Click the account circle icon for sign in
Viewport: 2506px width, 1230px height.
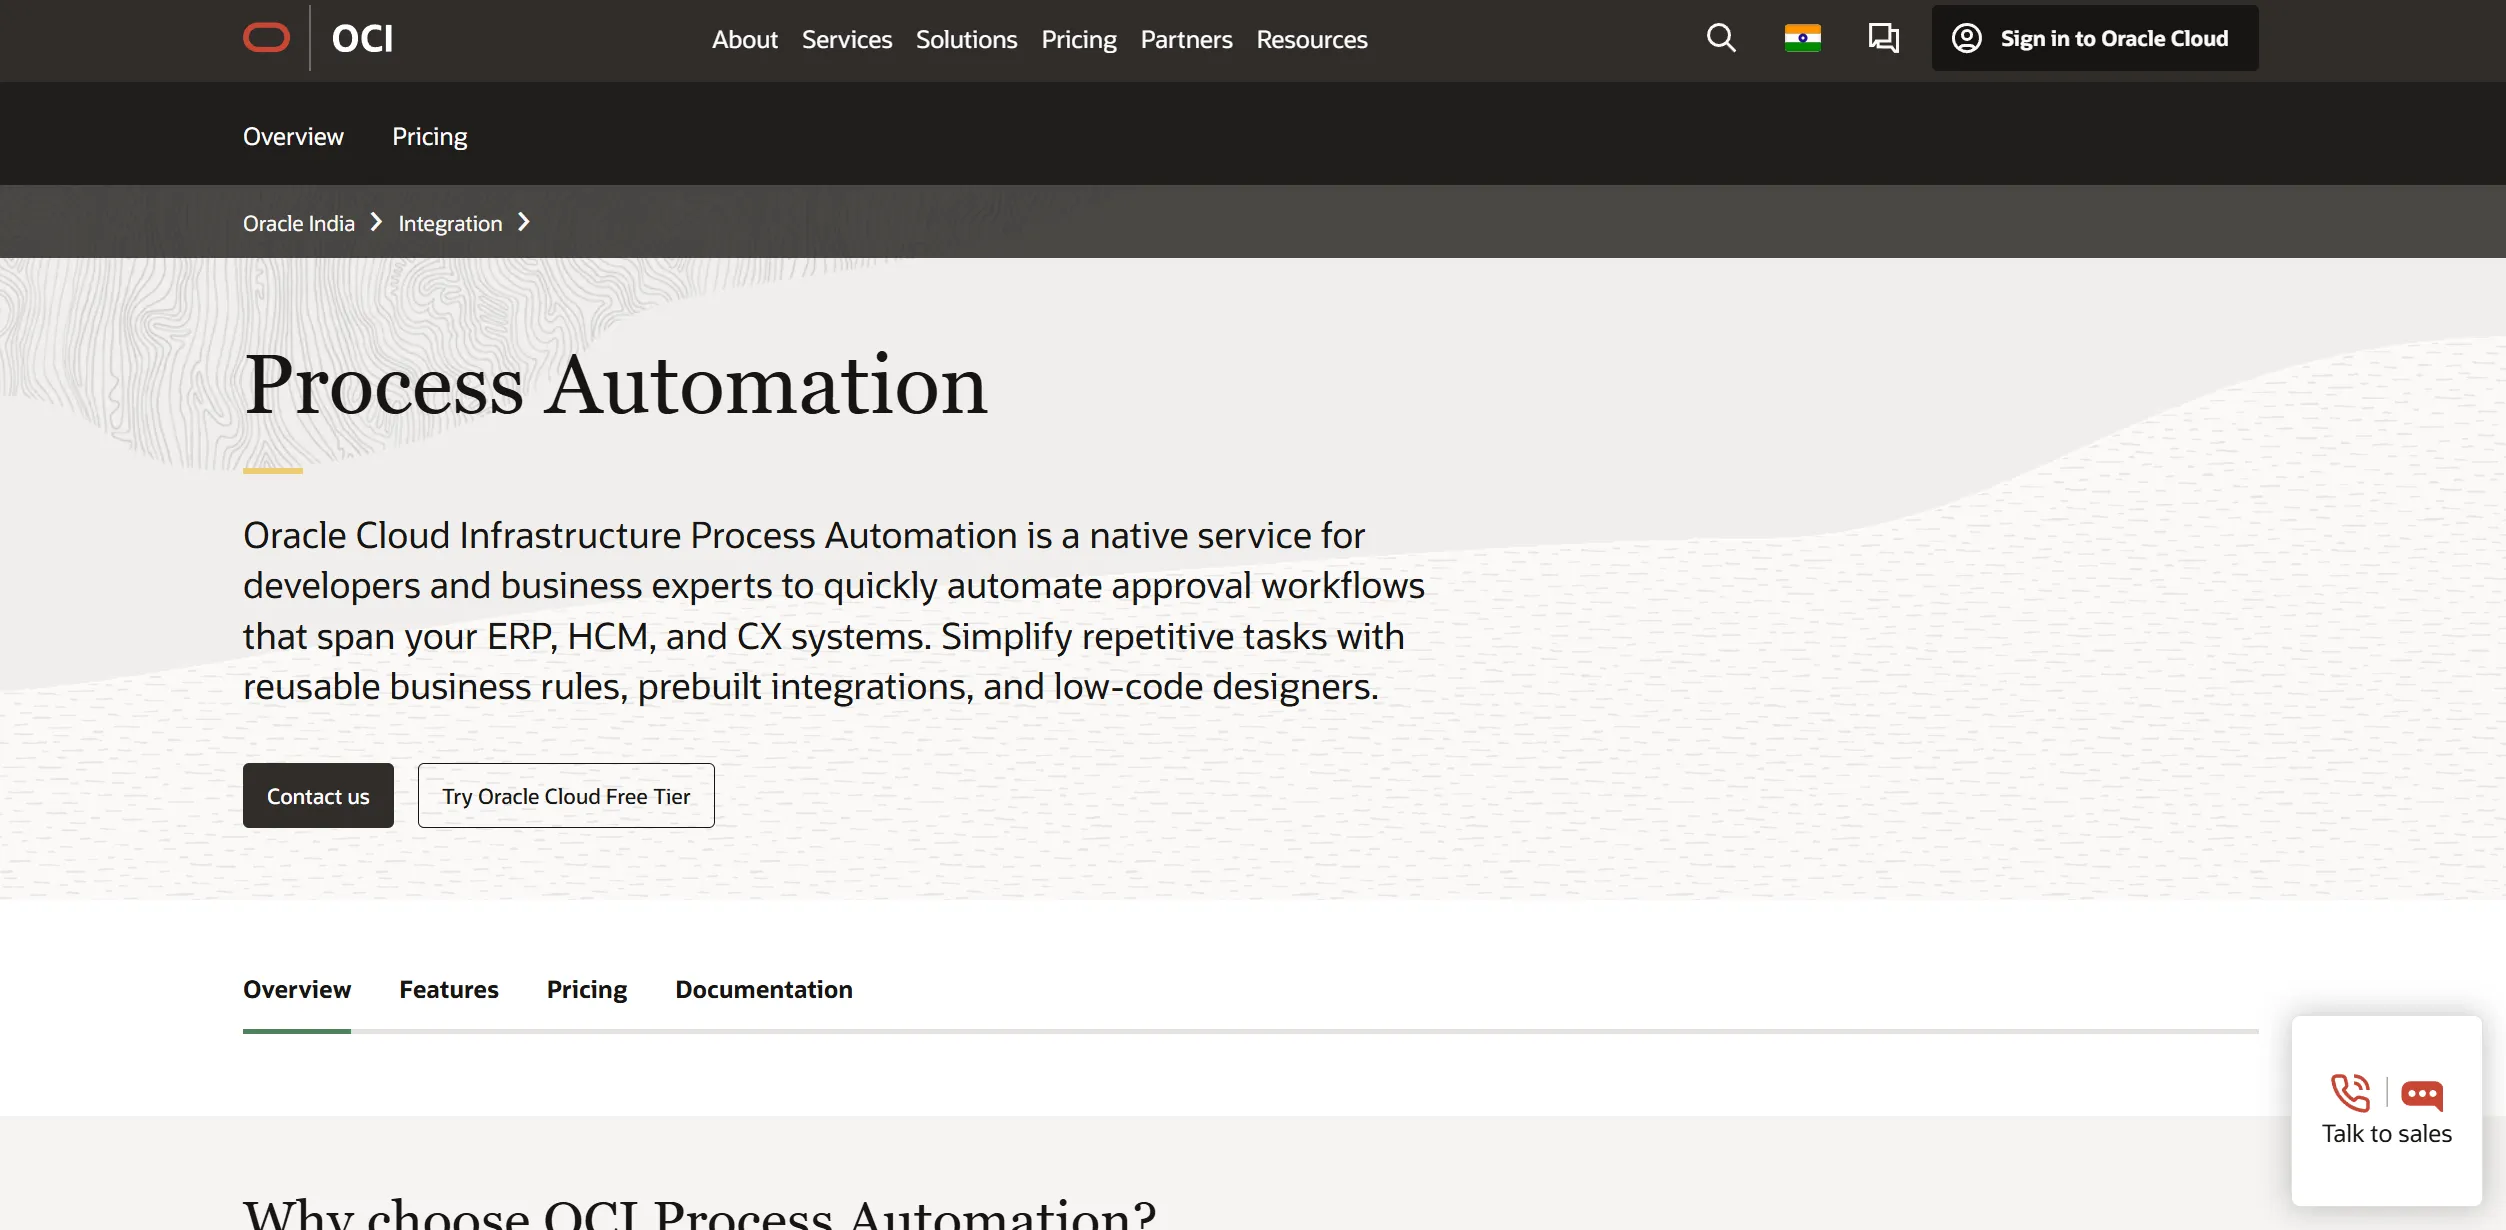point(1966,38)
